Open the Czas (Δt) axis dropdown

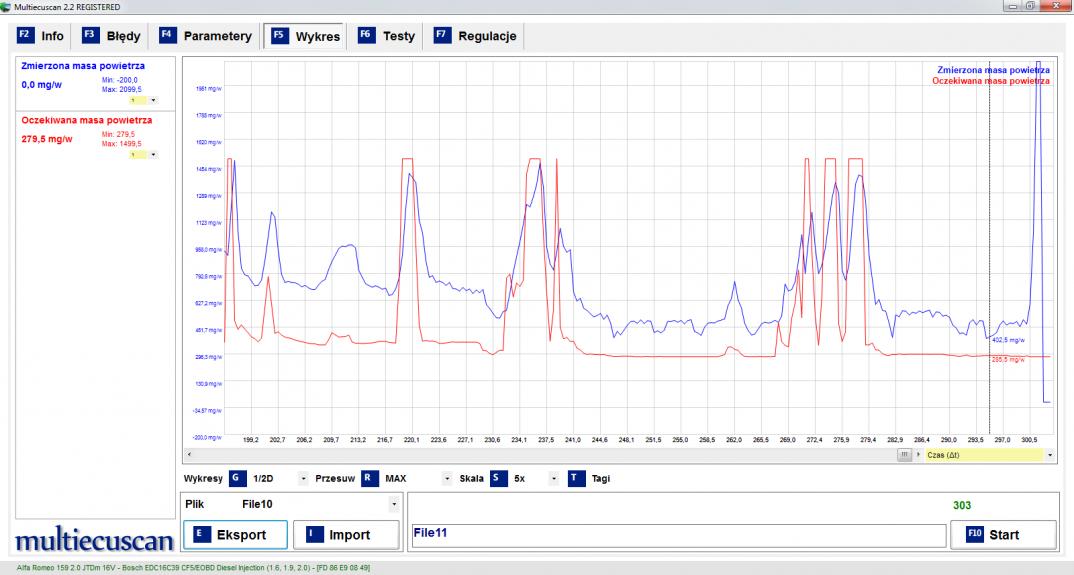tap(1049, 455)
